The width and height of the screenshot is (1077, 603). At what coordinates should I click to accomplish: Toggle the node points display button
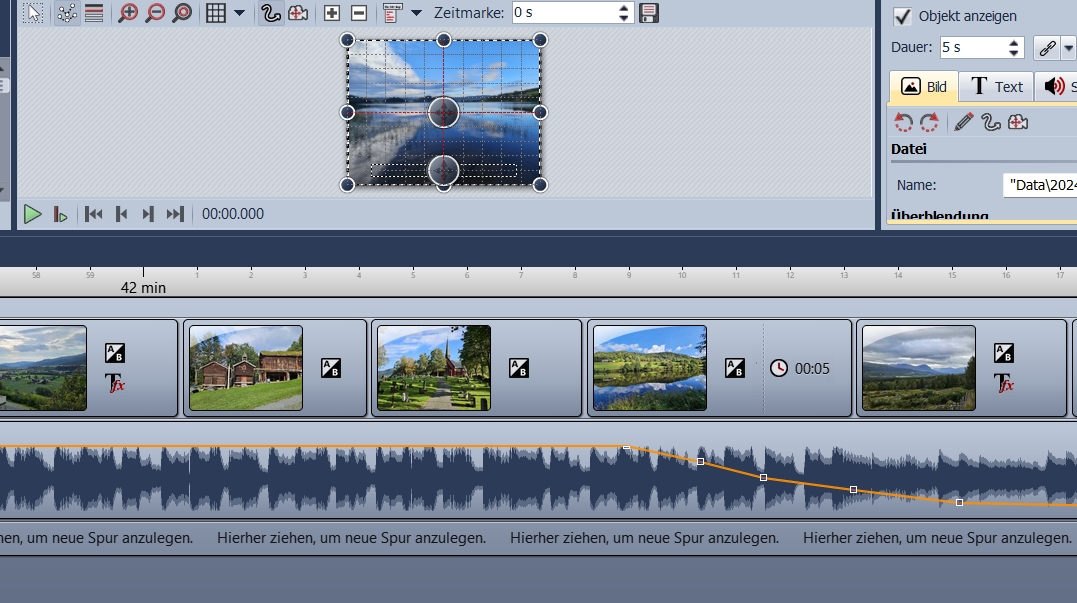[67, 13]
